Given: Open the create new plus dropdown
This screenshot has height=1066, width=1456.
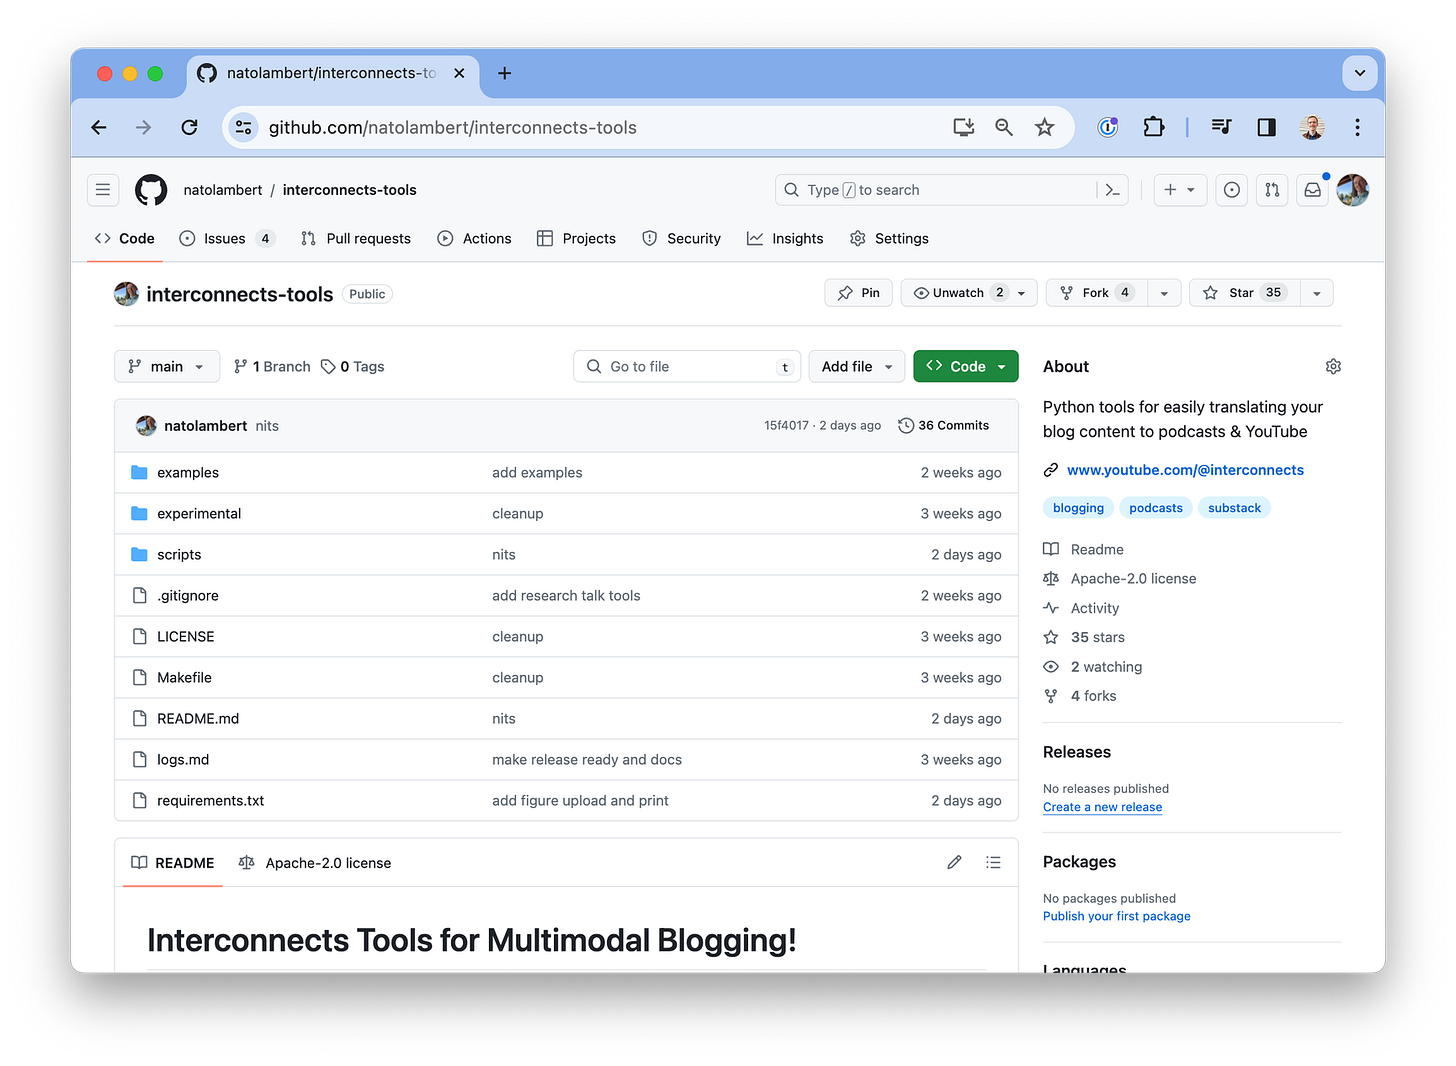Looking at the screenshot, I should (1180, 190).
